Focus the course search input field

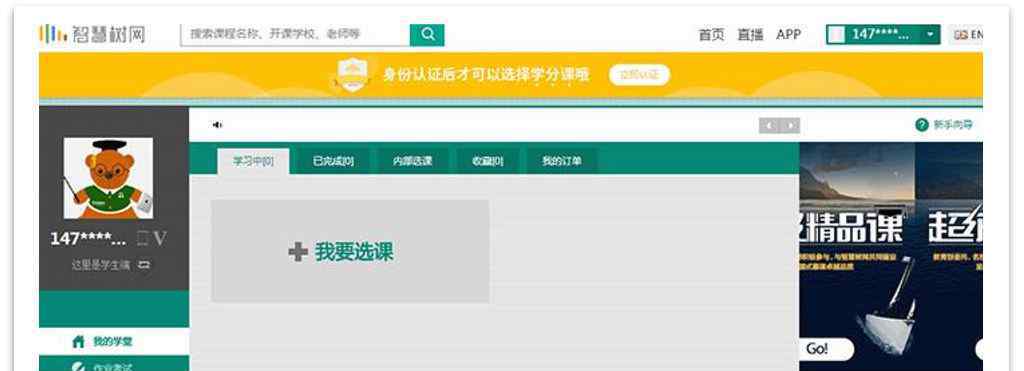[295, 35]
